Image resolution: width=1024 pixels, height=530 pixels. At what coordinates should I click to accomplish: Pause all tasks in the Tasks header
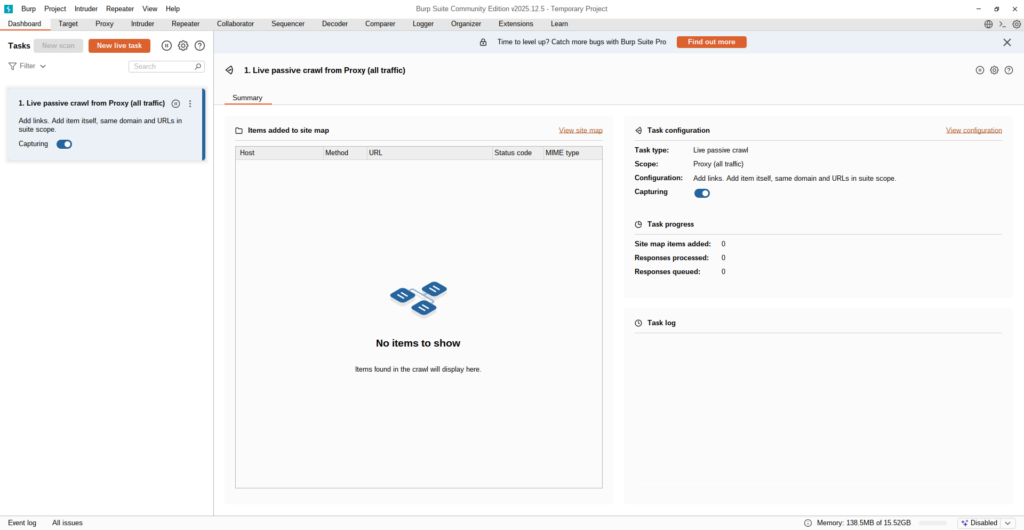(167, 46)
